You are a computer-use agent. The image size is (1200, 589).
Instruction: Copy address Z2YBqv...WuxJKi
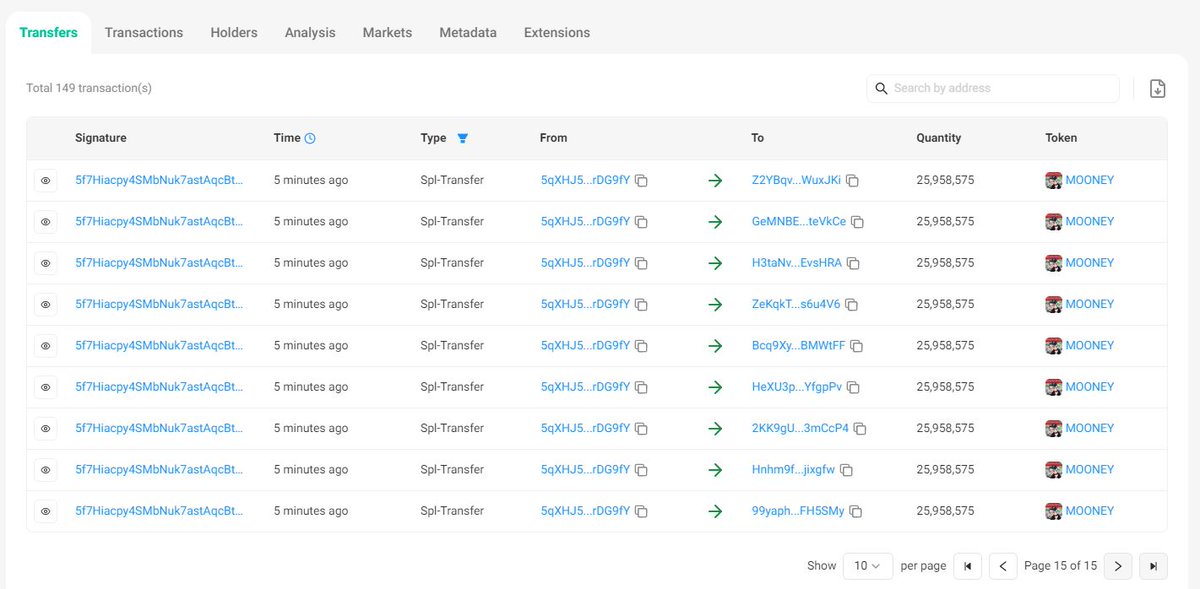point(853,181)
